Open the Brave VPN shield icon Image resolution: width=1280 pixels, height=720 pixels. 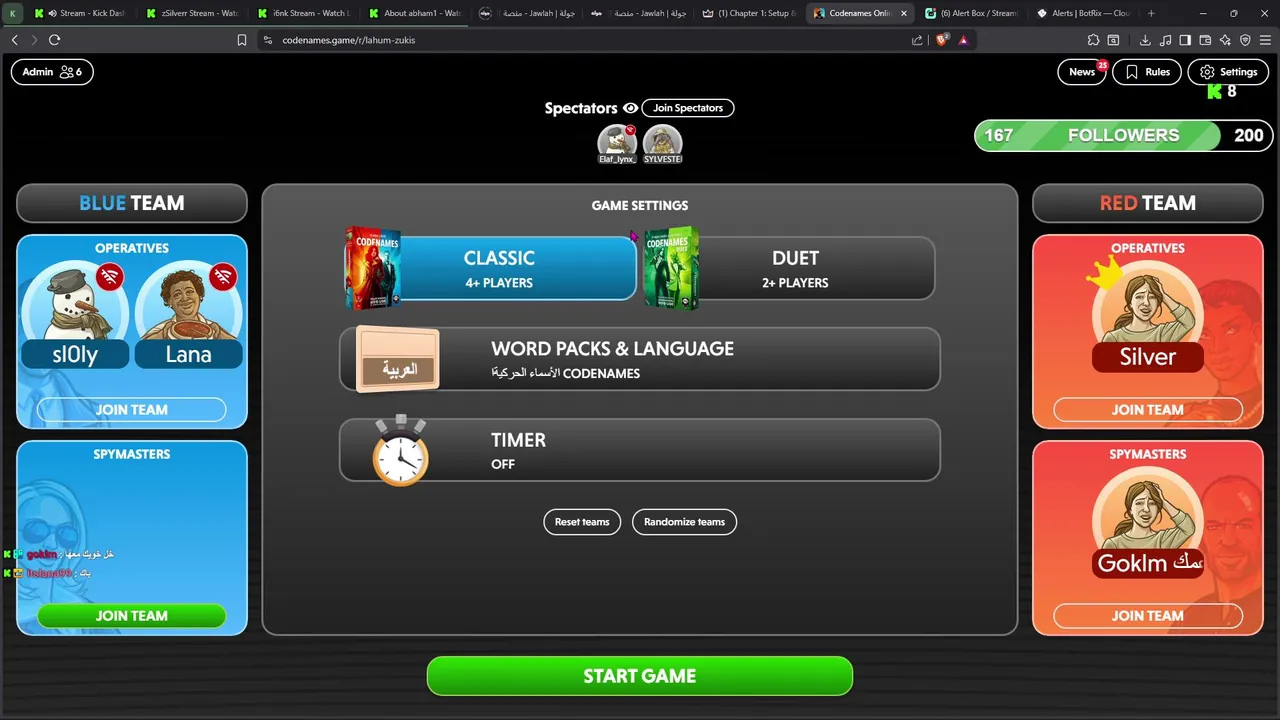[1245, 40]
